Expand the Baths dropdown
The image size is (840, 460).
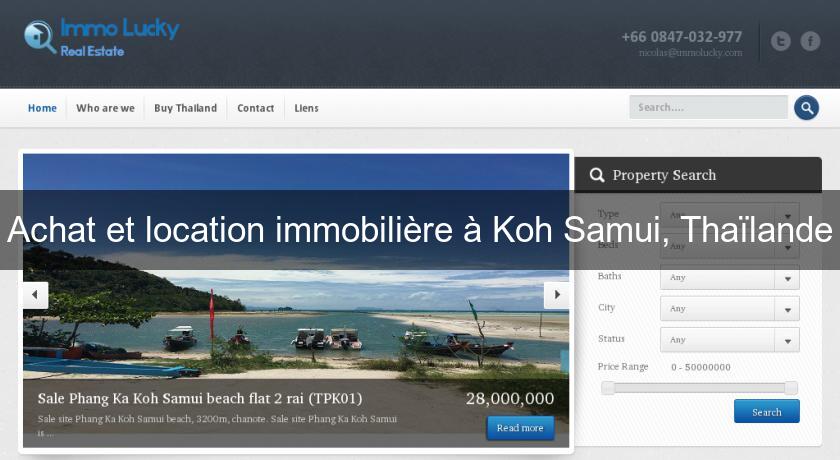tap(730, 277)
